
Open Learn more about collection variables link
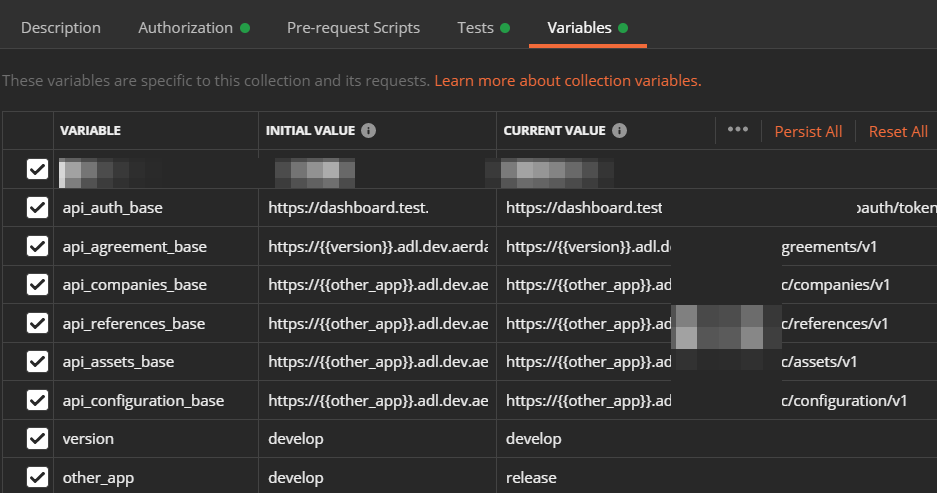click(x=567, y=80)
